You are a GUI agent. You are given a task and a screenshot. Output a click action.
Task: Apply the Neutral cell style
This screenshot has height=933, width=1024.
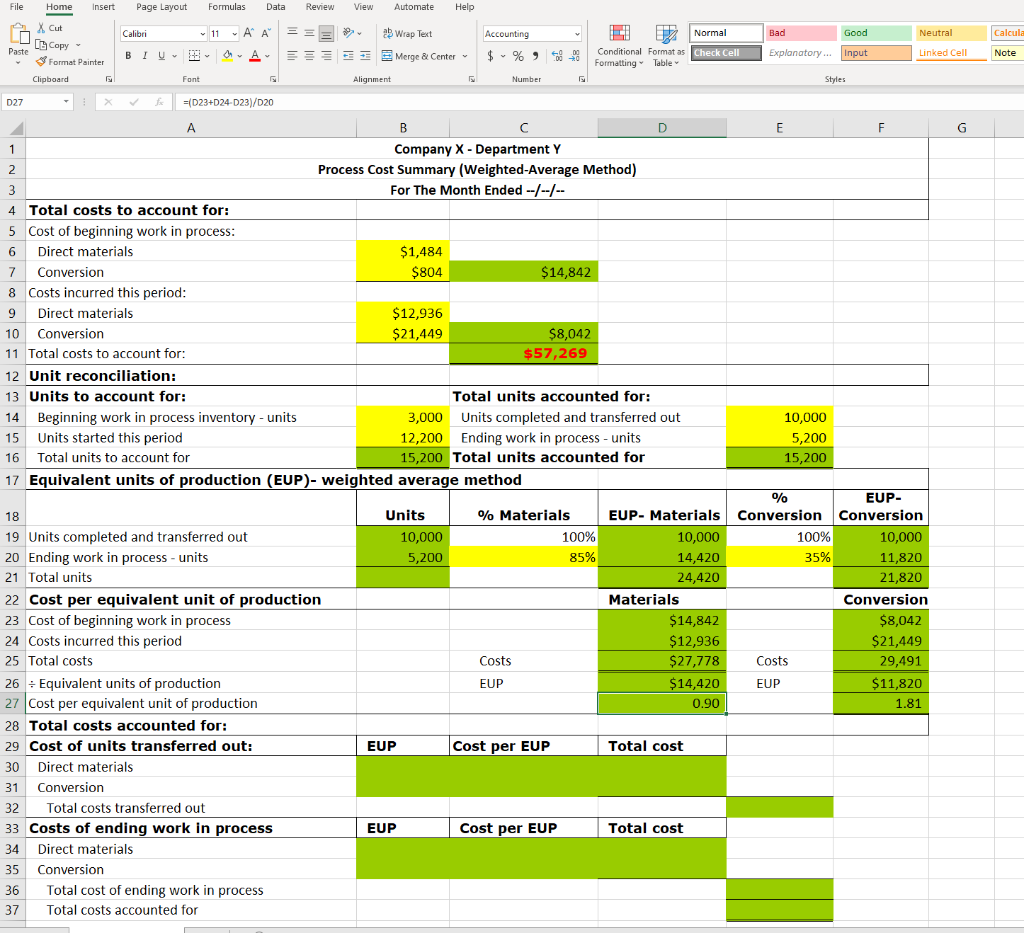pos(951,33)
